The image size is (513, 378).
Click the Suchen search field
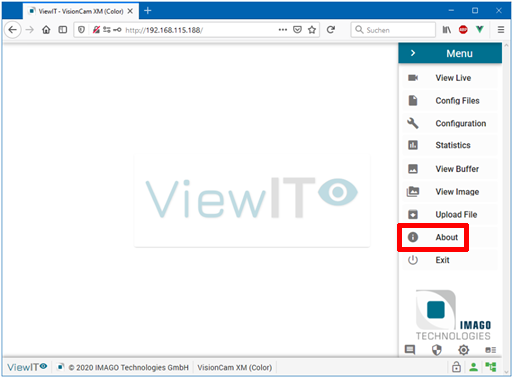(x=393, y=30)
